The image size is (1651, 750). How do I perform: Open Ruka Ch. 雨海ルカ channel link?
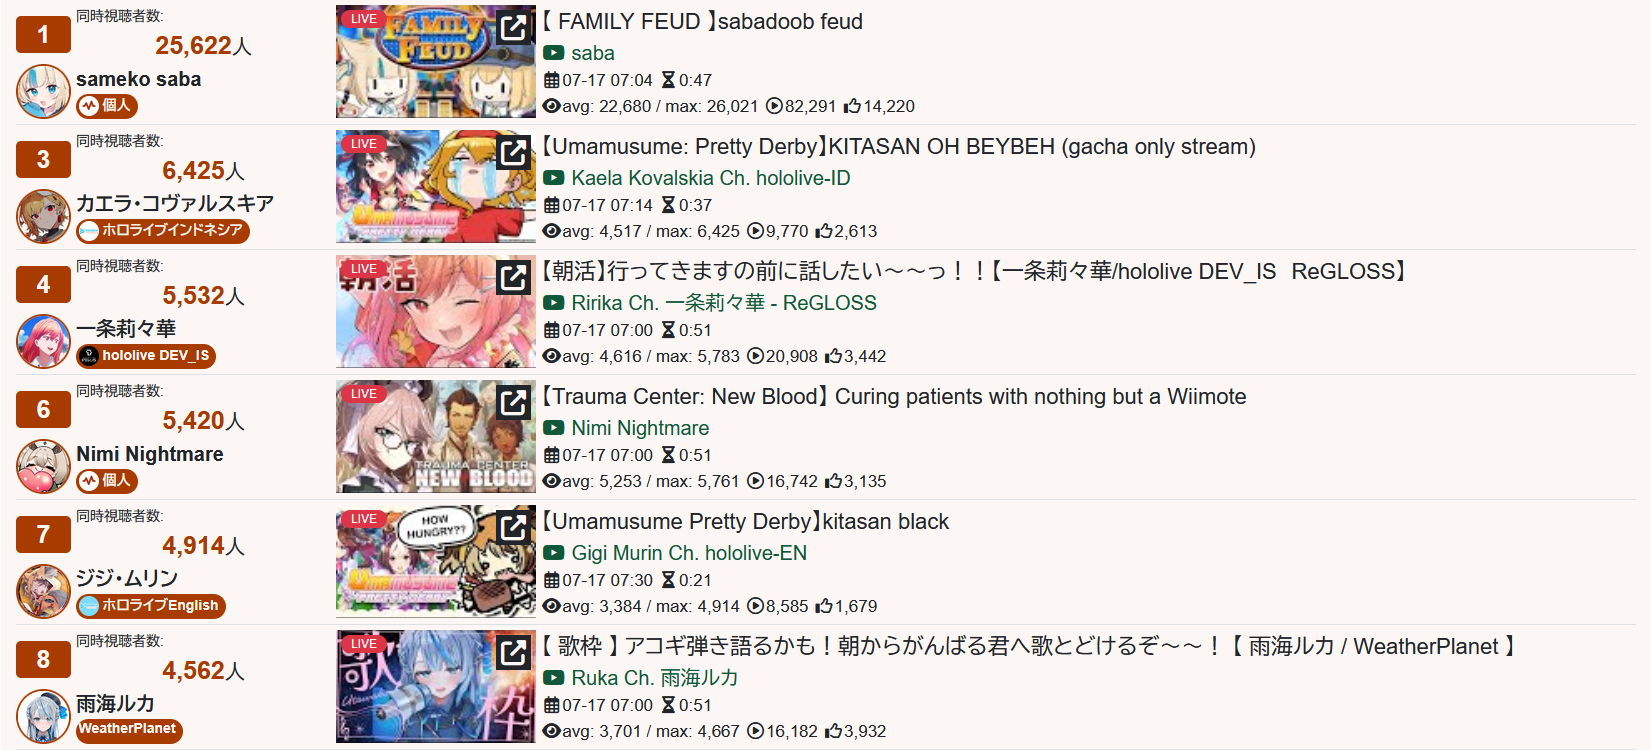(654, 678)
